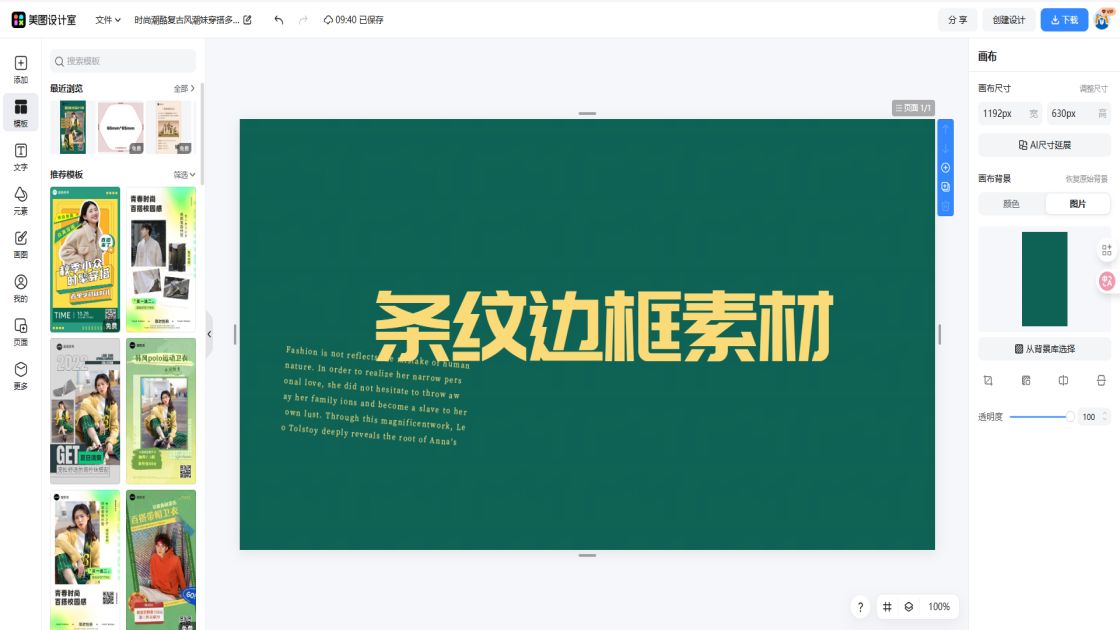Open the 元素 (Elements) panel
The width and height of the screenshot is (1120, 630).
click(x=21, y=200)
